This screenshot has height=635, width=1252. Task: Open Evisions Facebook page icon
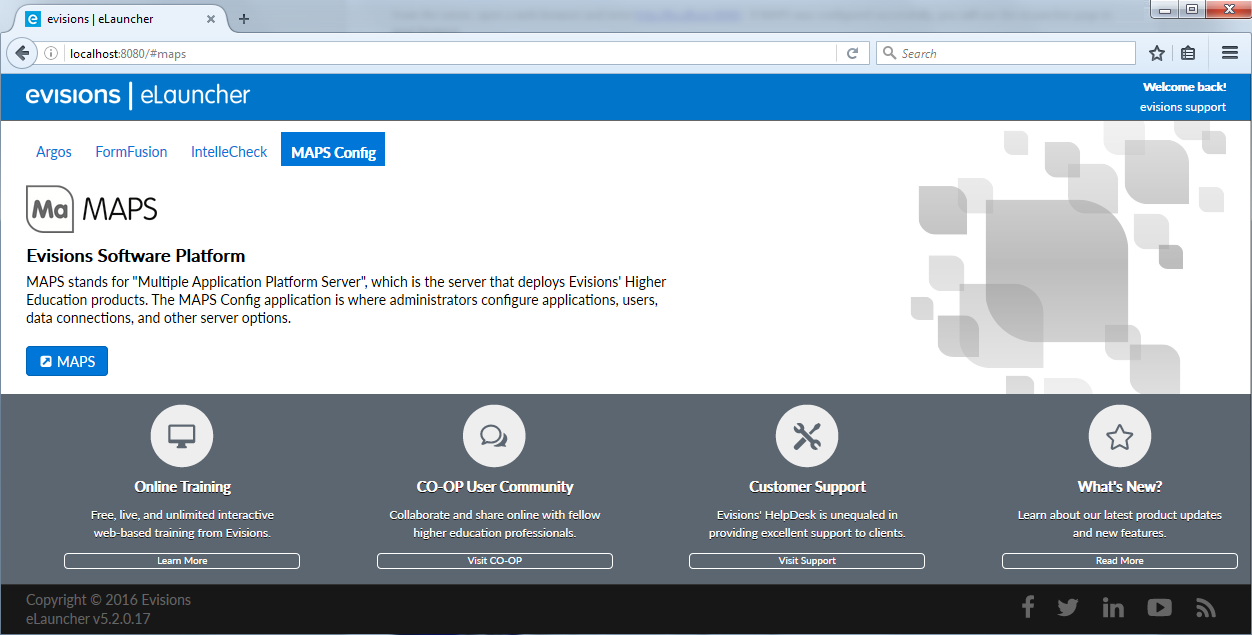[1027, 607]
